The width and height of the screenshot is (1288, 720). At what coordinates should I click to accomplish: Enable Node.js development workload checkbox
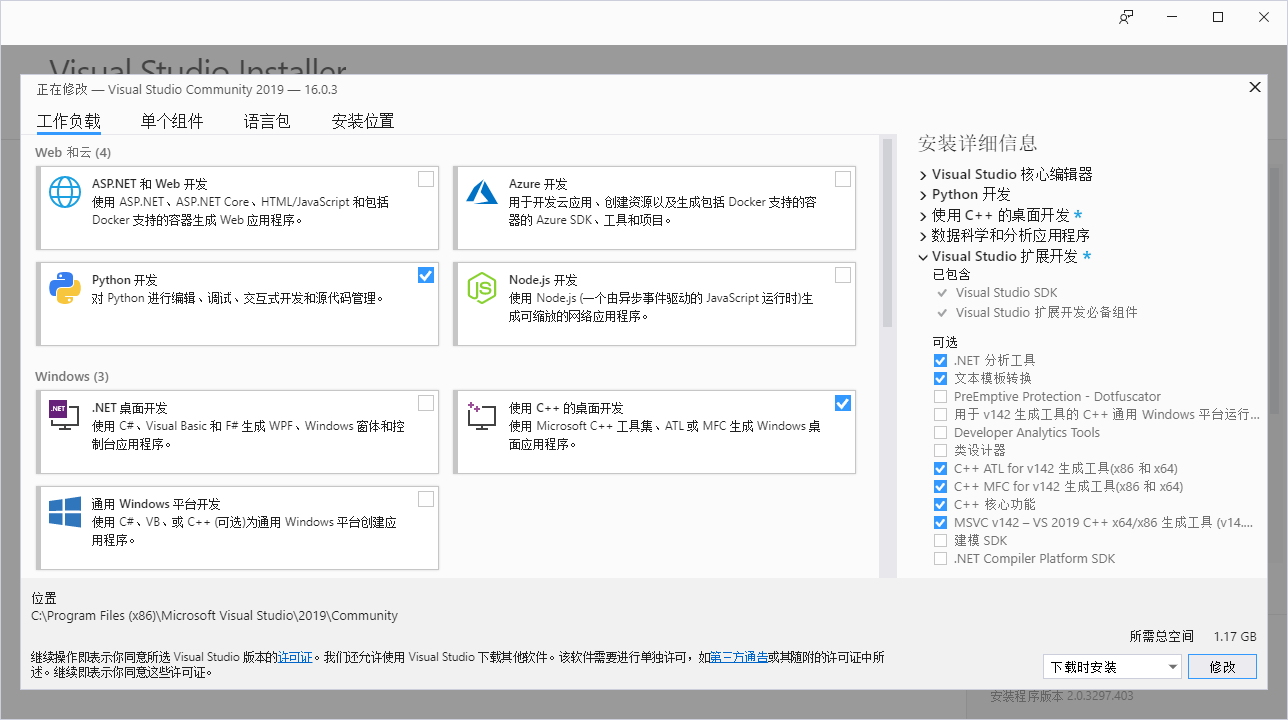pos(843,275)
